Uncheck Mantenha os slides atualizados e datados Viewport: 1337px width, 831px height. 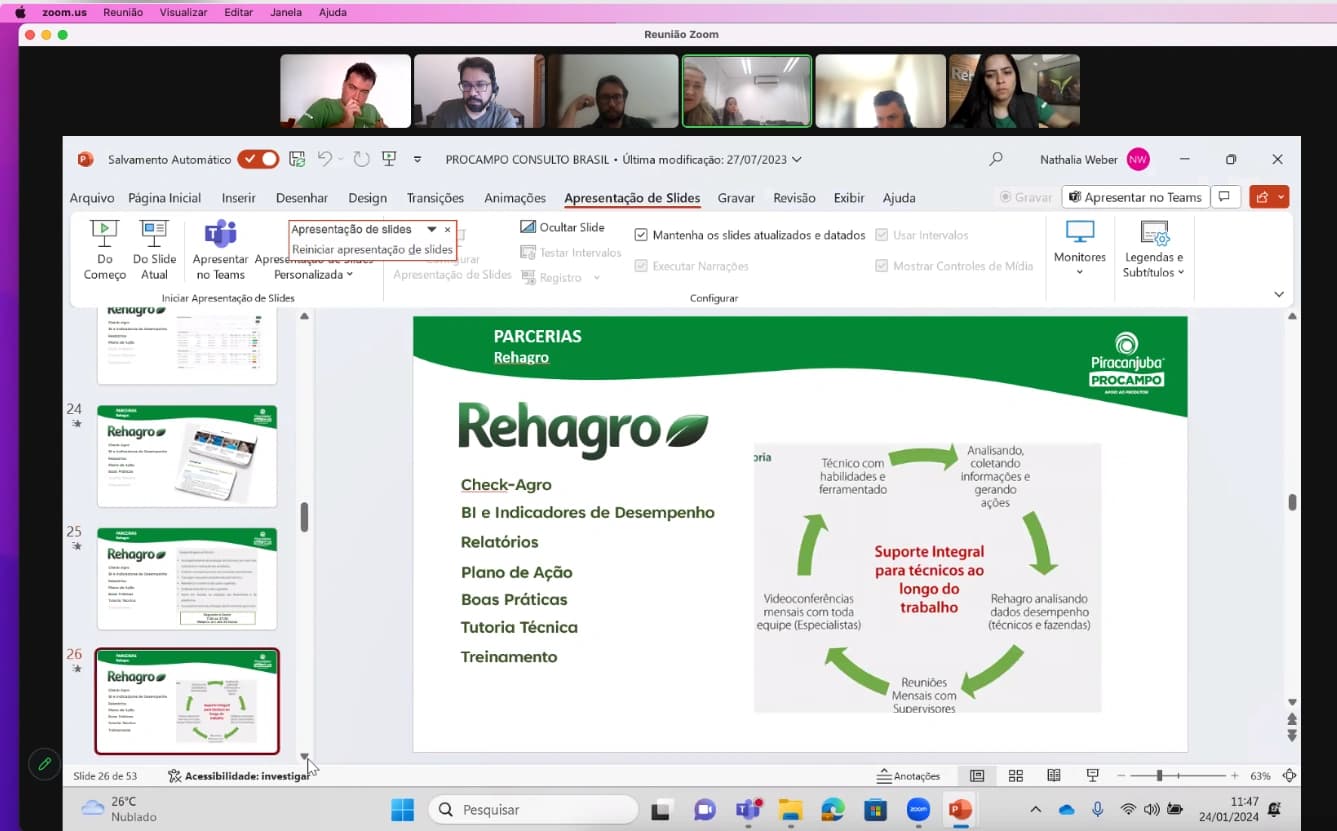click(641, 235)
